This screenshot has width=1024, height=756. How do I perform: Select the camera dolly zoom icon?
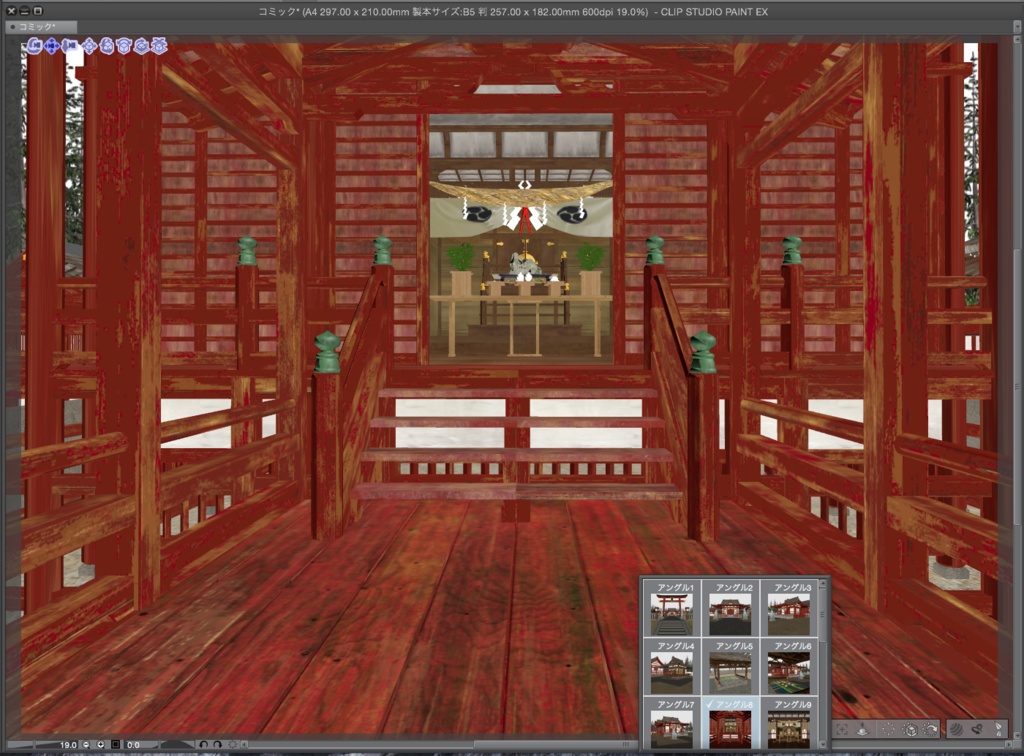[67, 46]
